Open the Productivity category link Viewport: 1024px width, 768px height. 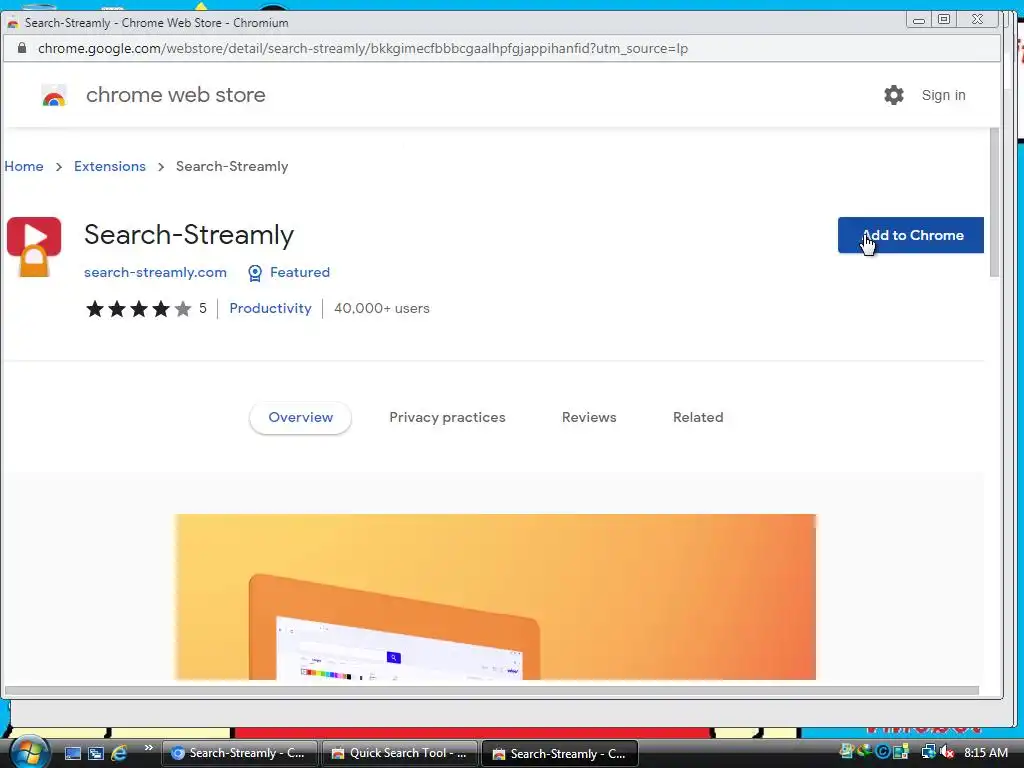click(x=270, y=308)
